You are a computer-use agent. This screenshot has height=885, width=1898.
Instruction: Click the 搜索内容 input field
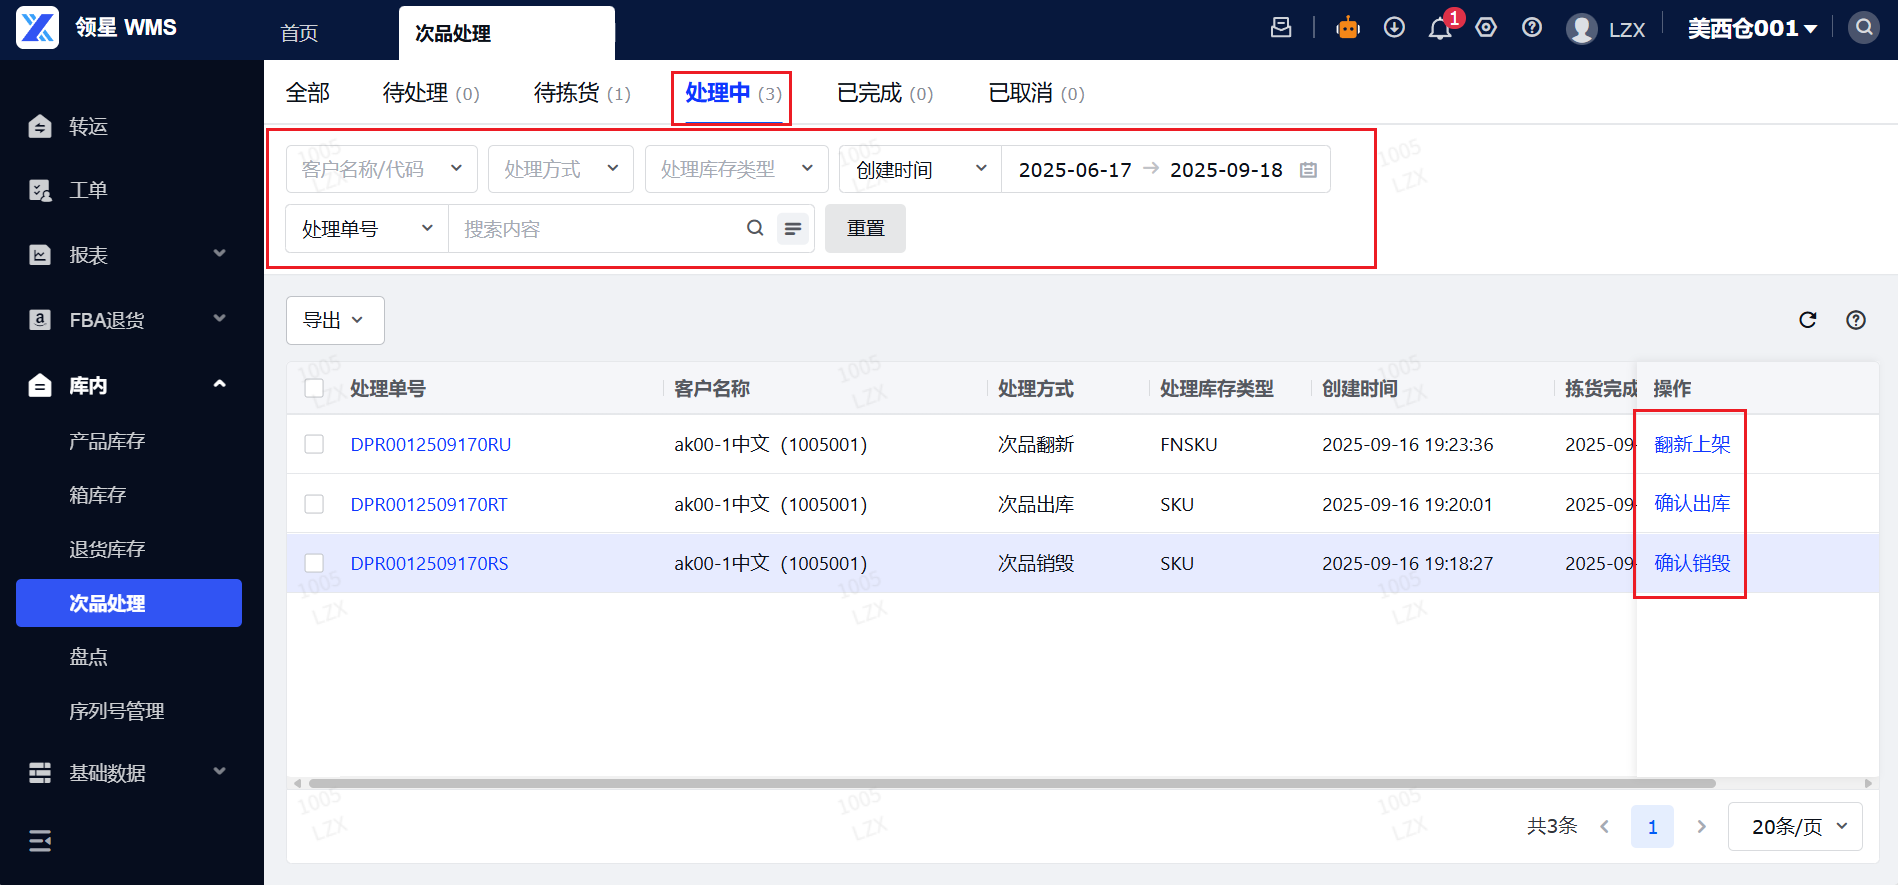(x=598, y=229)
